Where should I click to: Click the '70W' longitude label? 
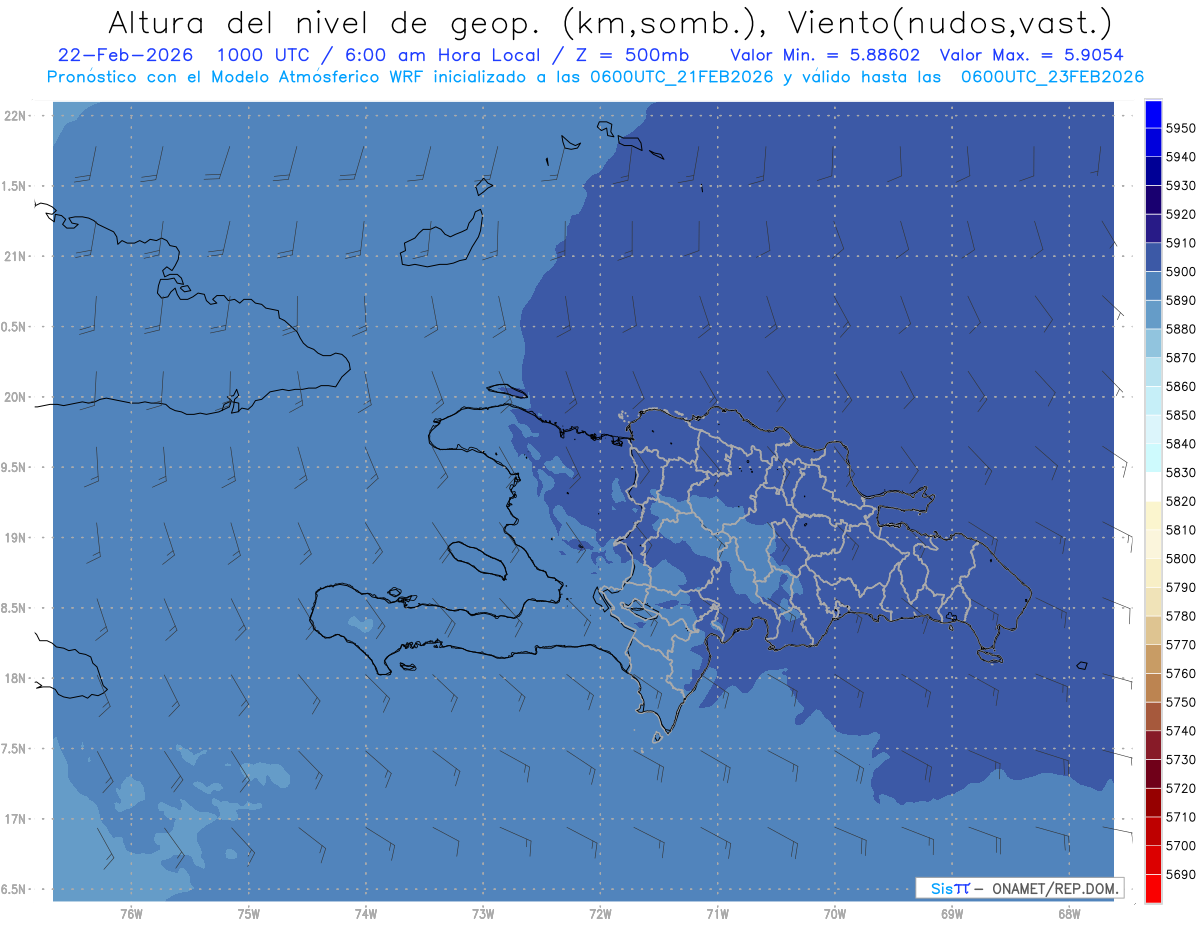coord(835,914)
